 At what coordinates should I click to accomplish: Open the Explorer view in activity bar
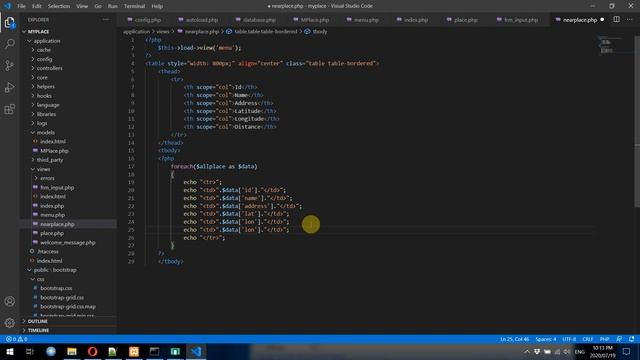coord(9,22)
